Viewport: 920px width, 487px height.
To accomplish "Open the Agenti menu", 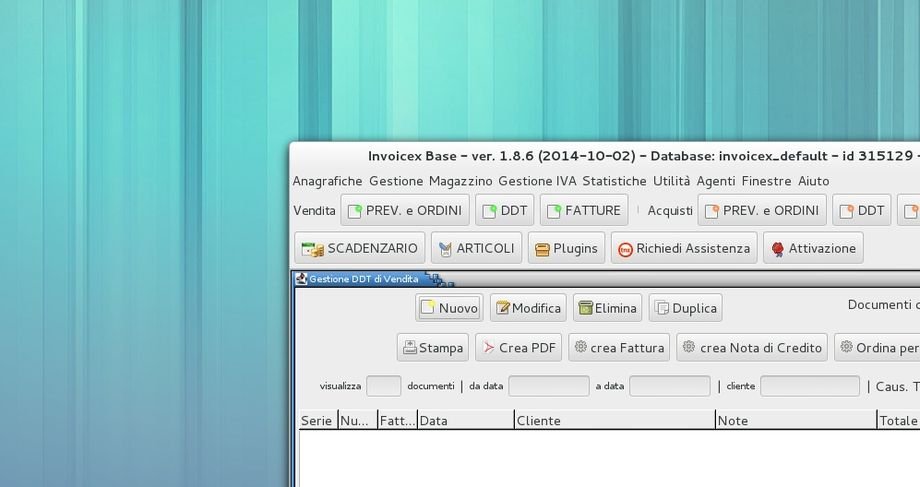I will click(716, 181).
